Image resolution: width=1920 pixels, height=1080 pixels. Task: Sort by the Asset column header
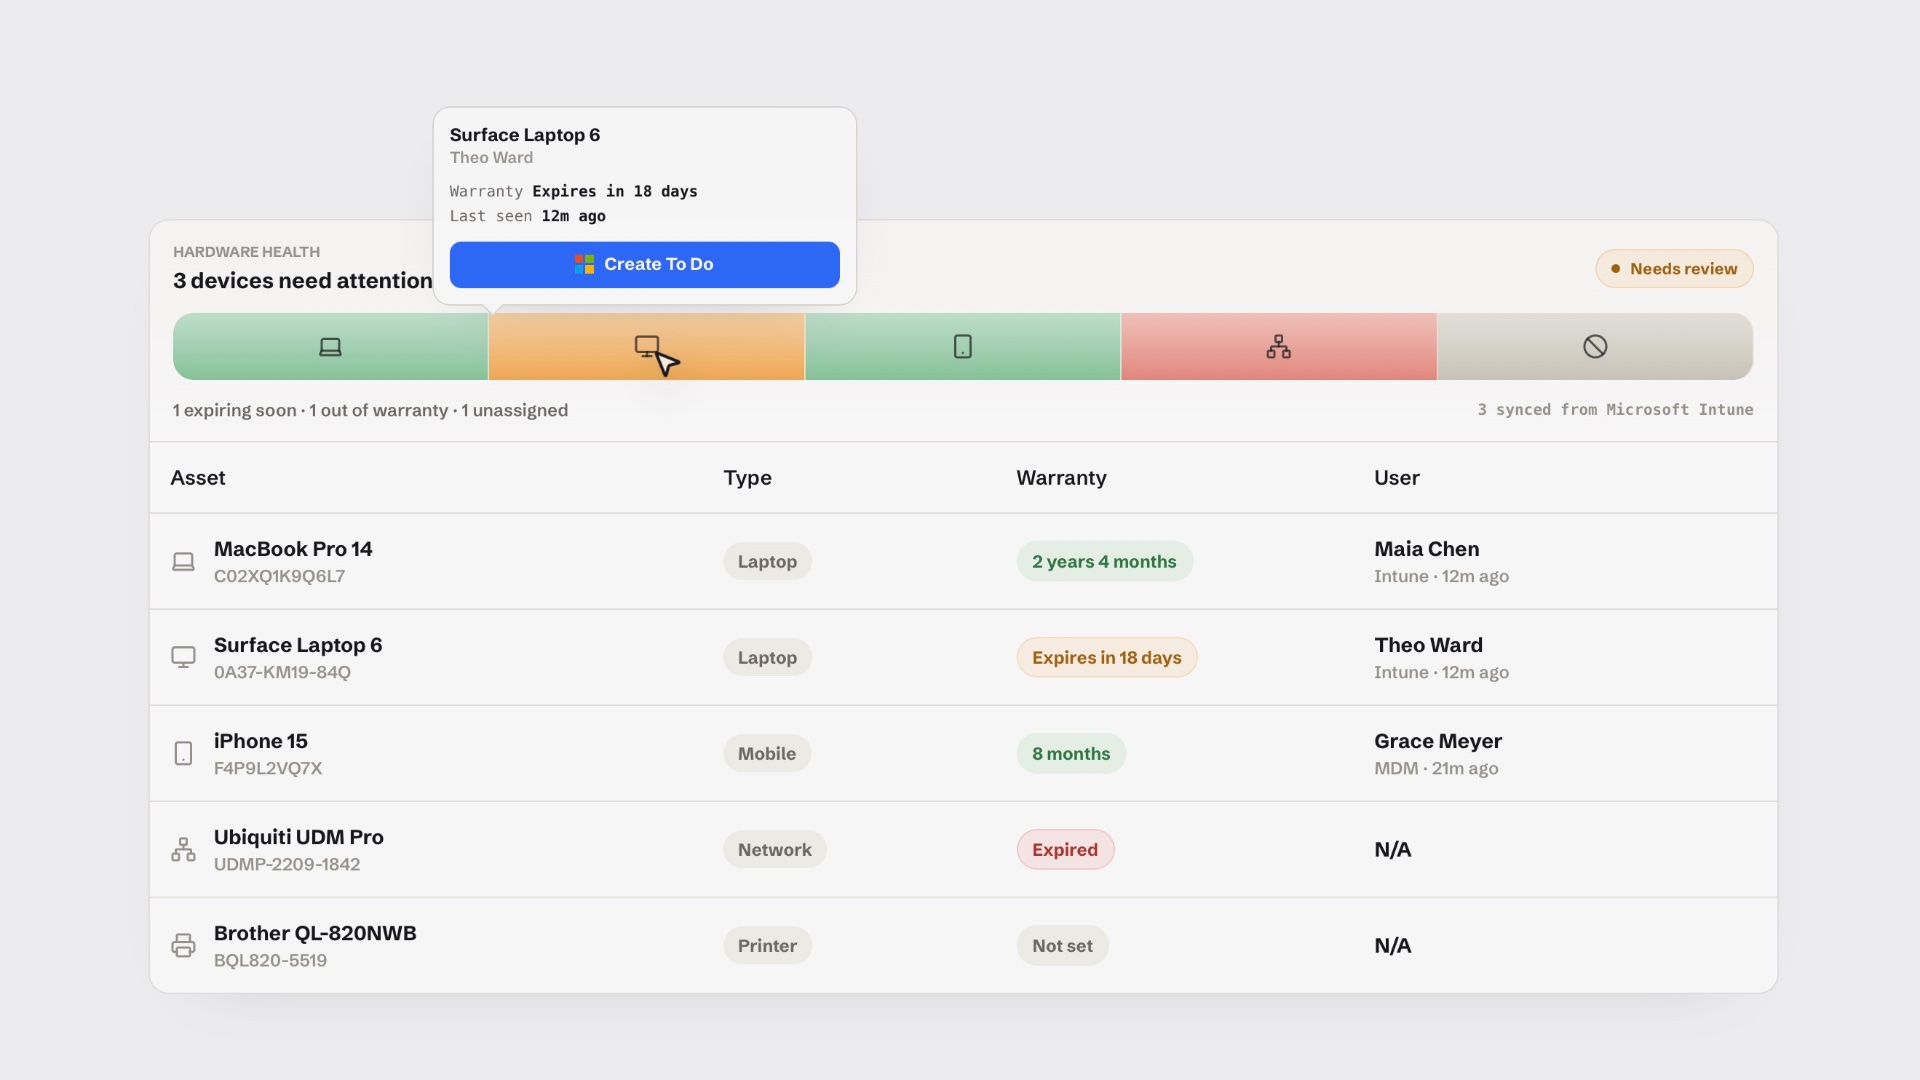click(198, 478)
